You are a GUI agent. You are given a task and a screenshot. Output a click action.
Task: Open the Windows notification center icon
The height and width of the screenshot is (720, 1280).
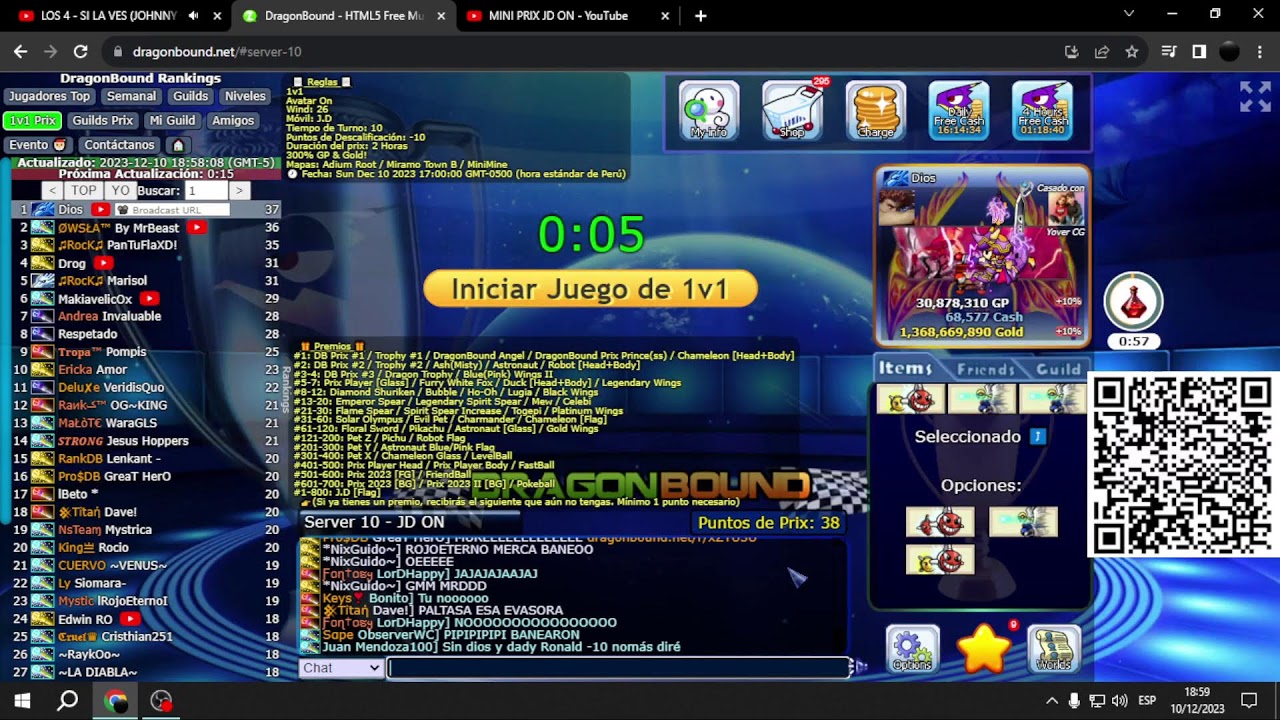pyautogui.click(x=1249, y=701)
